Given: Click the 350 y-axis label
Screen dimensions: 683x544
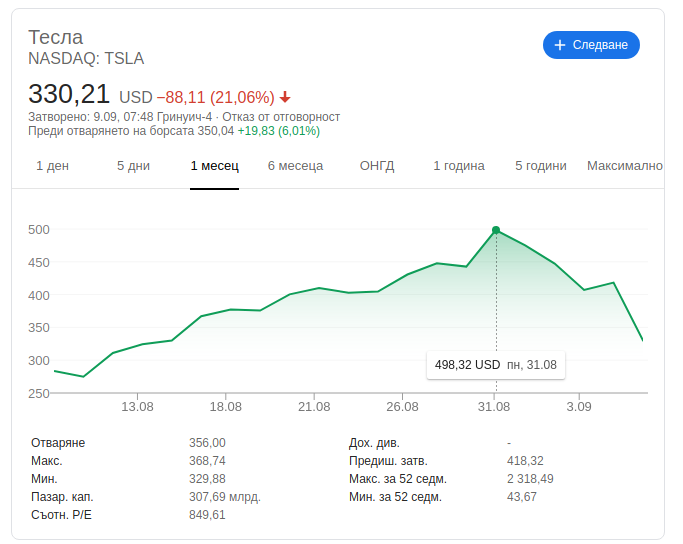Looking at the screenshot, I should pyautogui.click(x=39, y=328).
